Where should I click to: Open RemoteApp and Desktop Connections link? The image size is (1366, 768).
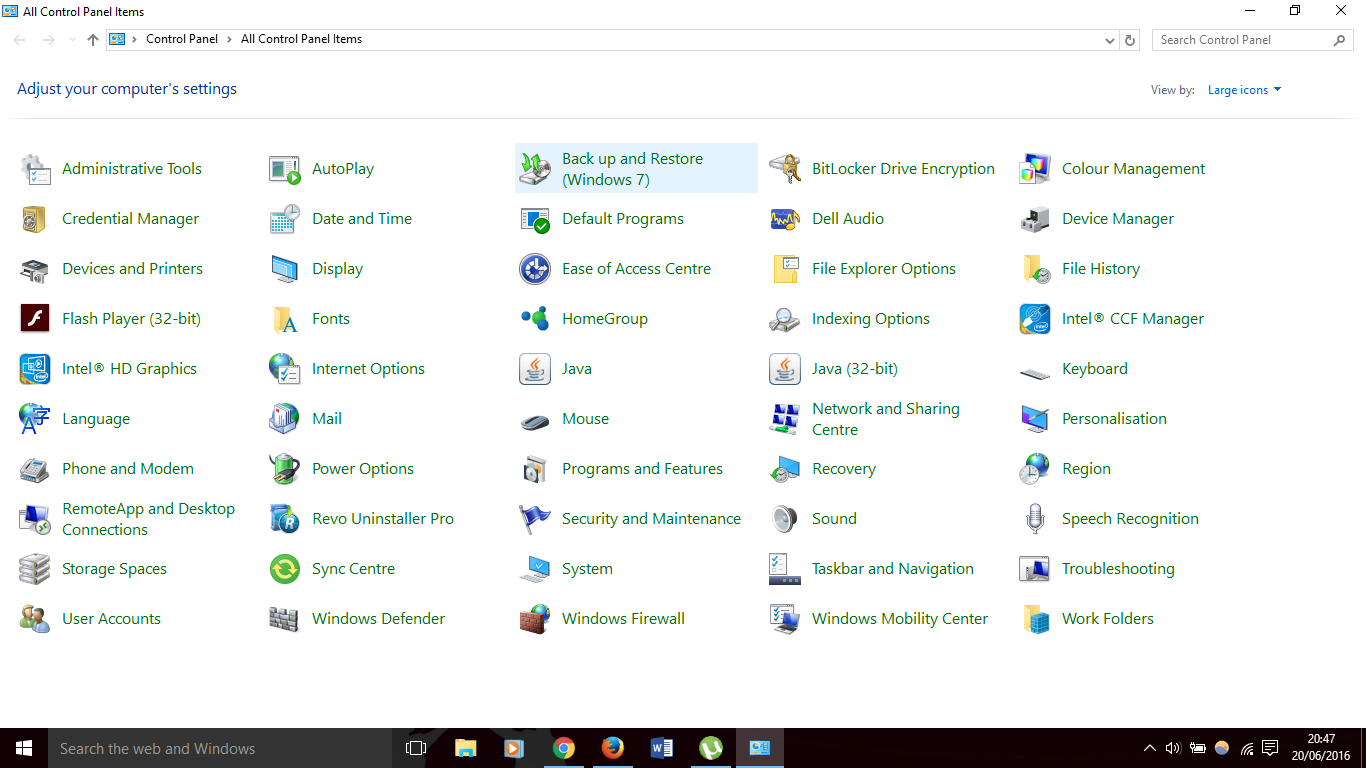tap(148, 519)
